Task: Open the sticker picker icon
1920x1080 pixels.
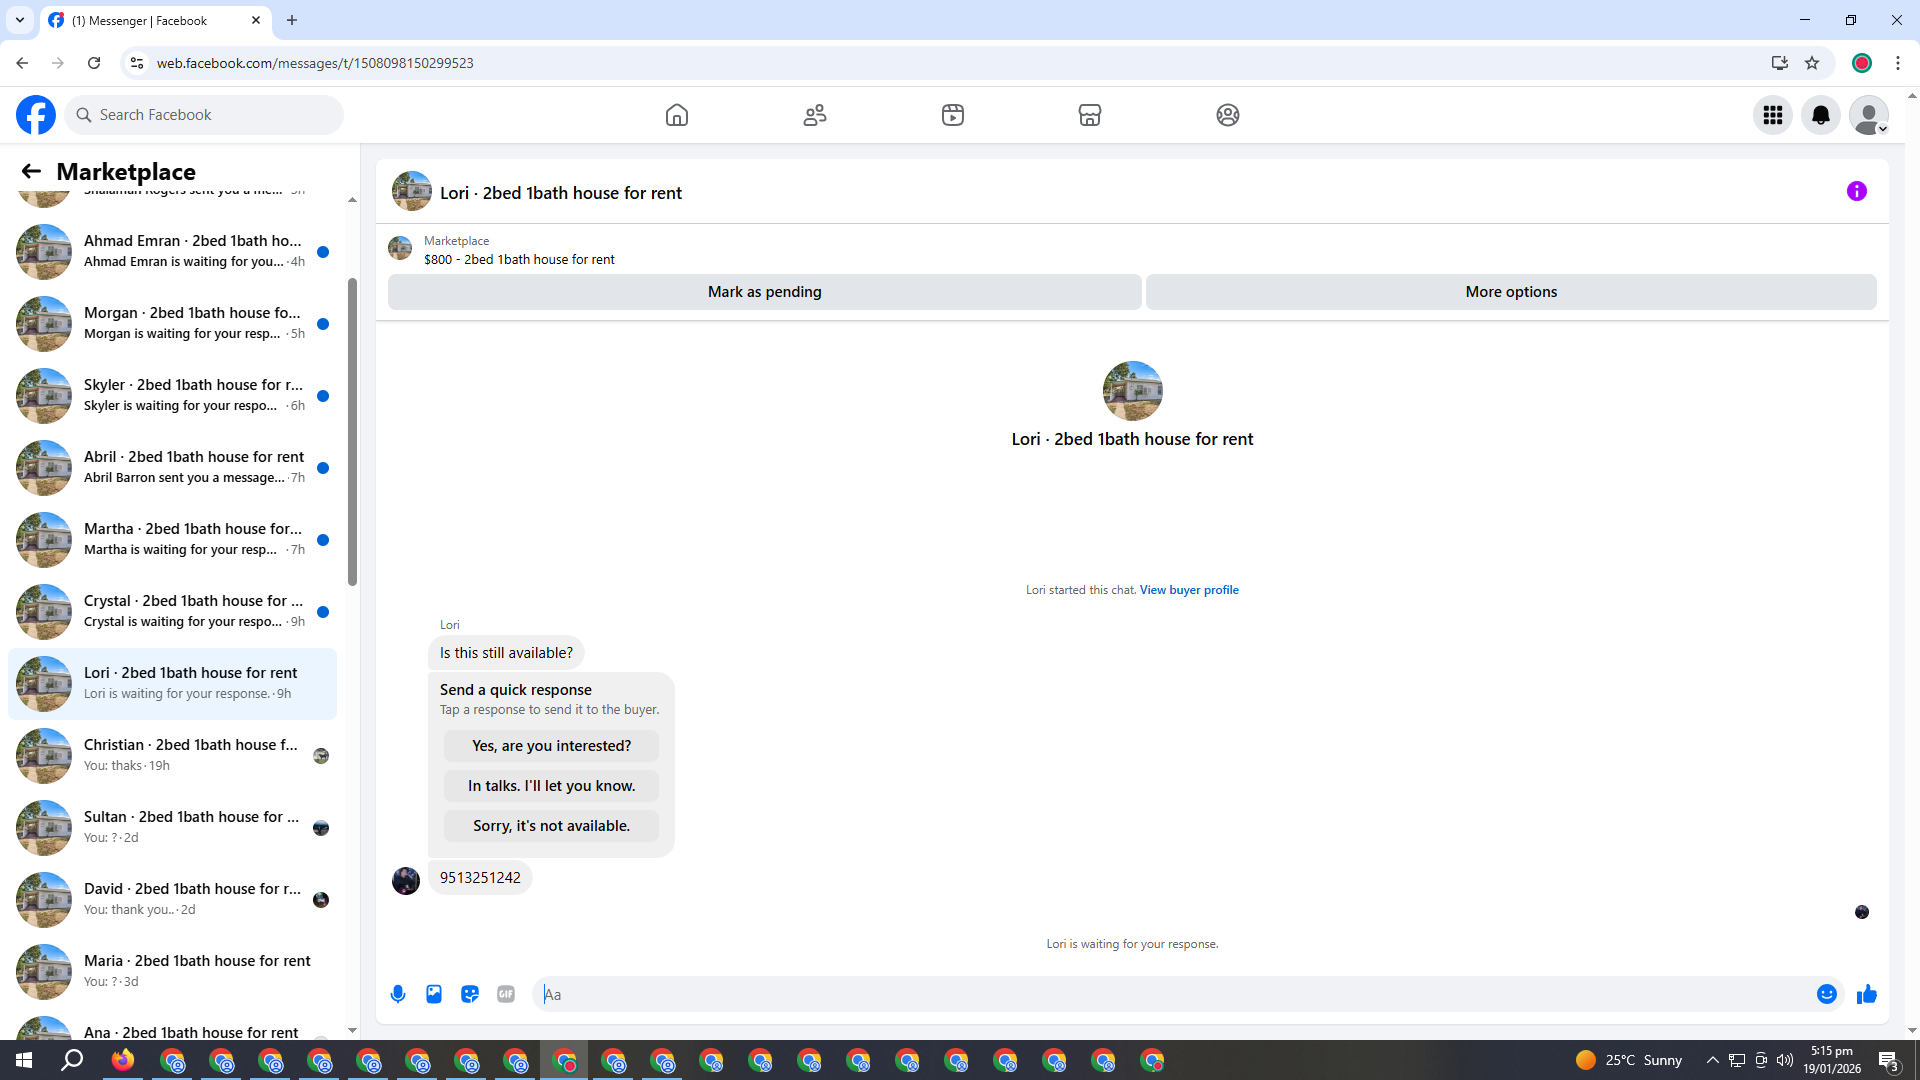Action: coord(470,994)
